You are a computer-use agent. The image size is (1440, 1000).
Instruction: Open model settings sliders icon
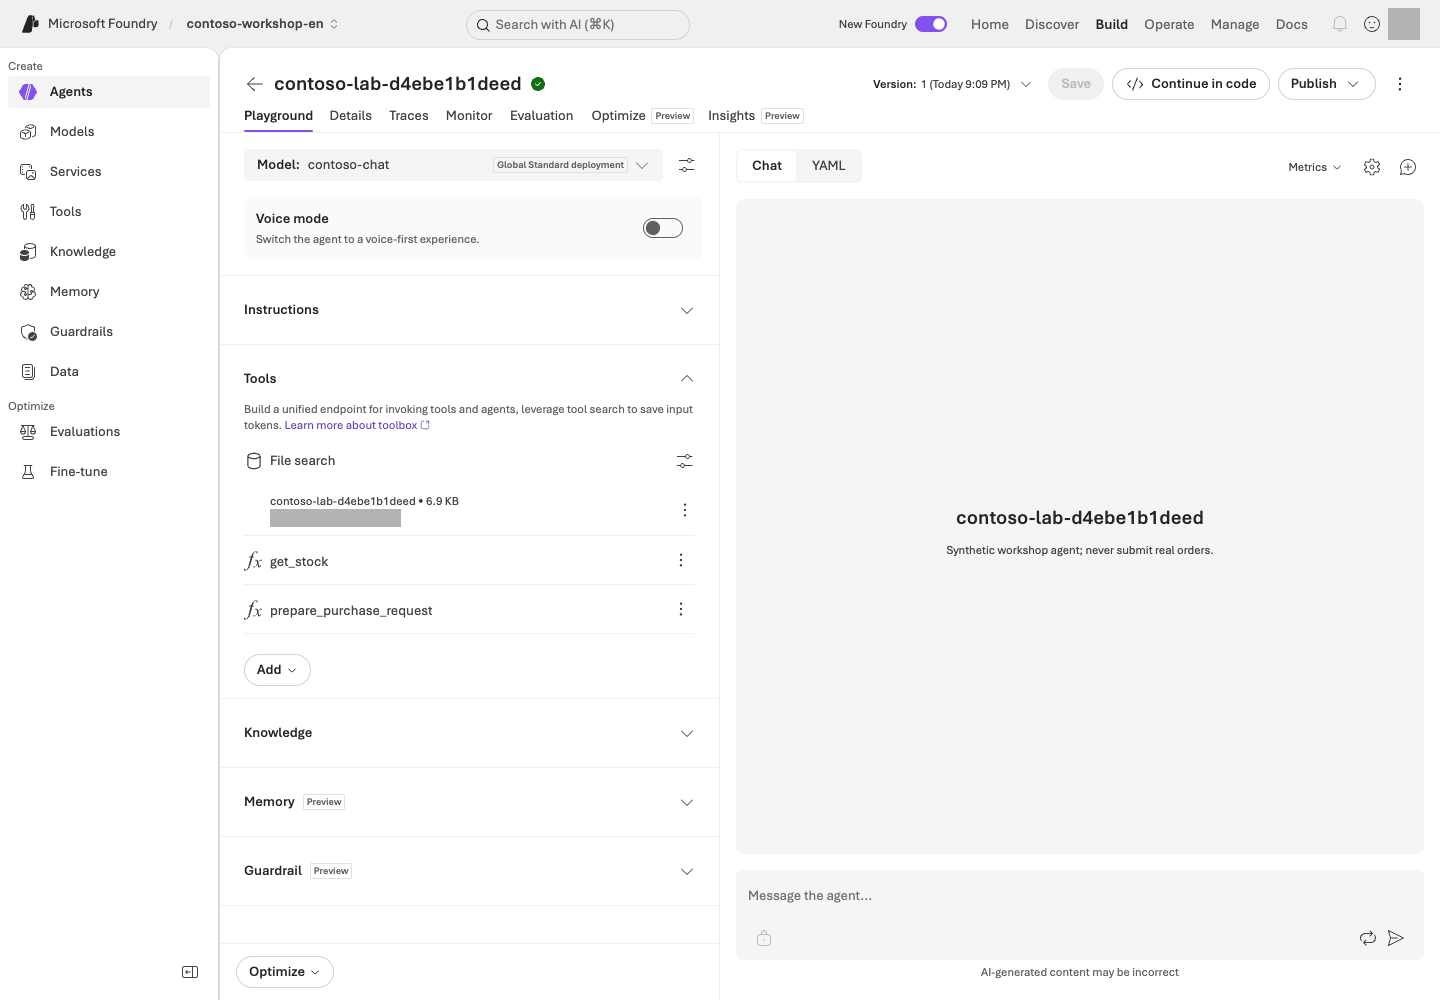(687, 165)
